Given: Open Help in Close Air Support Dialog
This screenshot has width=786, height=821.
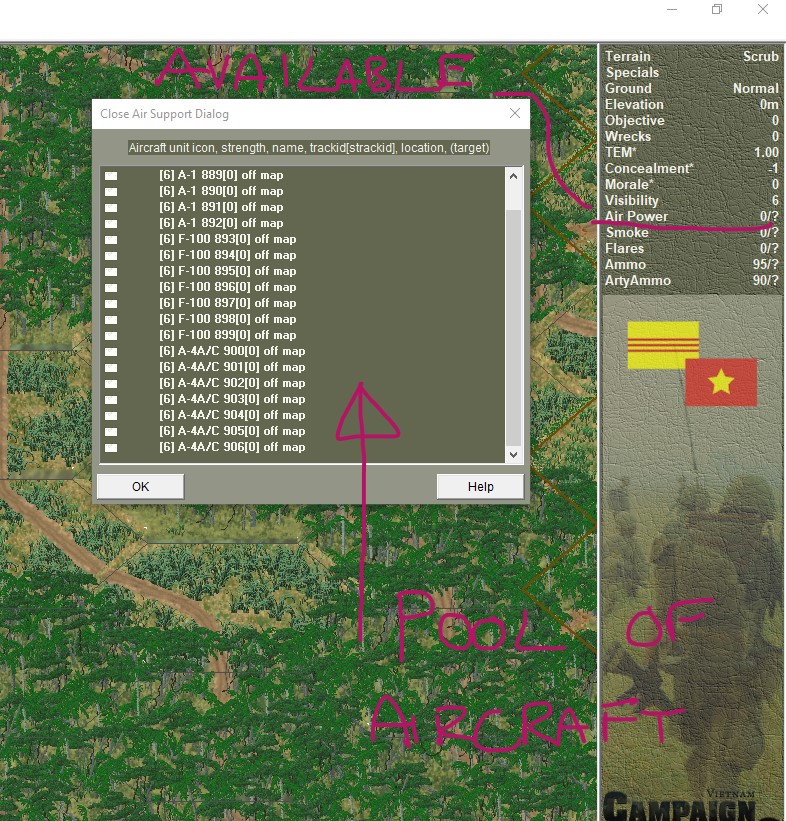Looking at the screenshot, I should tap(480, 486).
